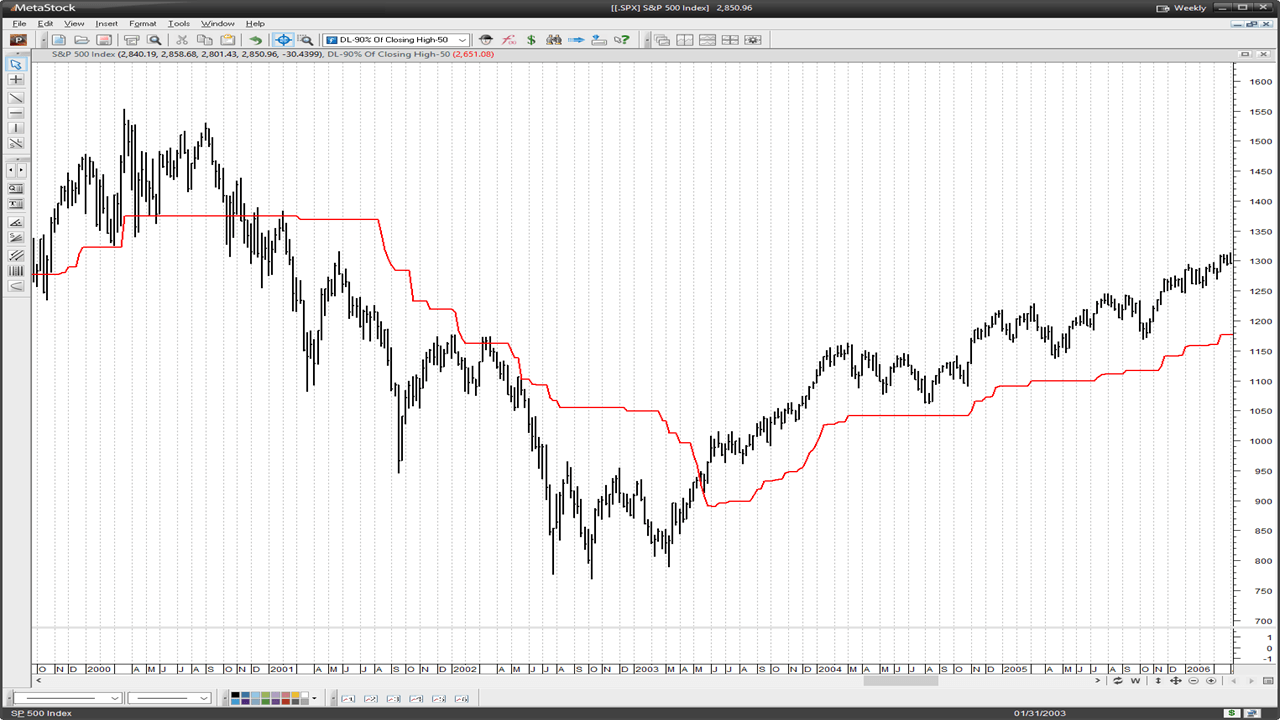Open the Edit menu
This screenshot has height=720, width=1280.
coord(46,23)
